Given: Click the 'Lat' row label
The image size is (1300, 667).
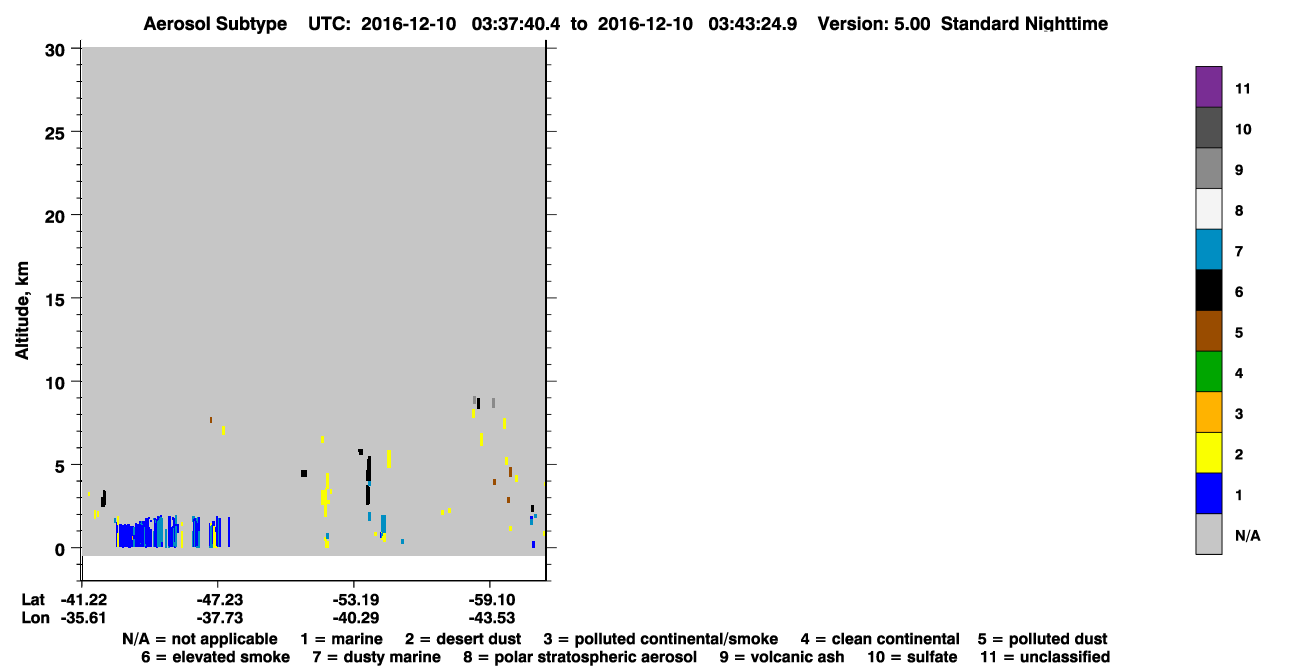Looking at the screenshot, I should point(33,599).
